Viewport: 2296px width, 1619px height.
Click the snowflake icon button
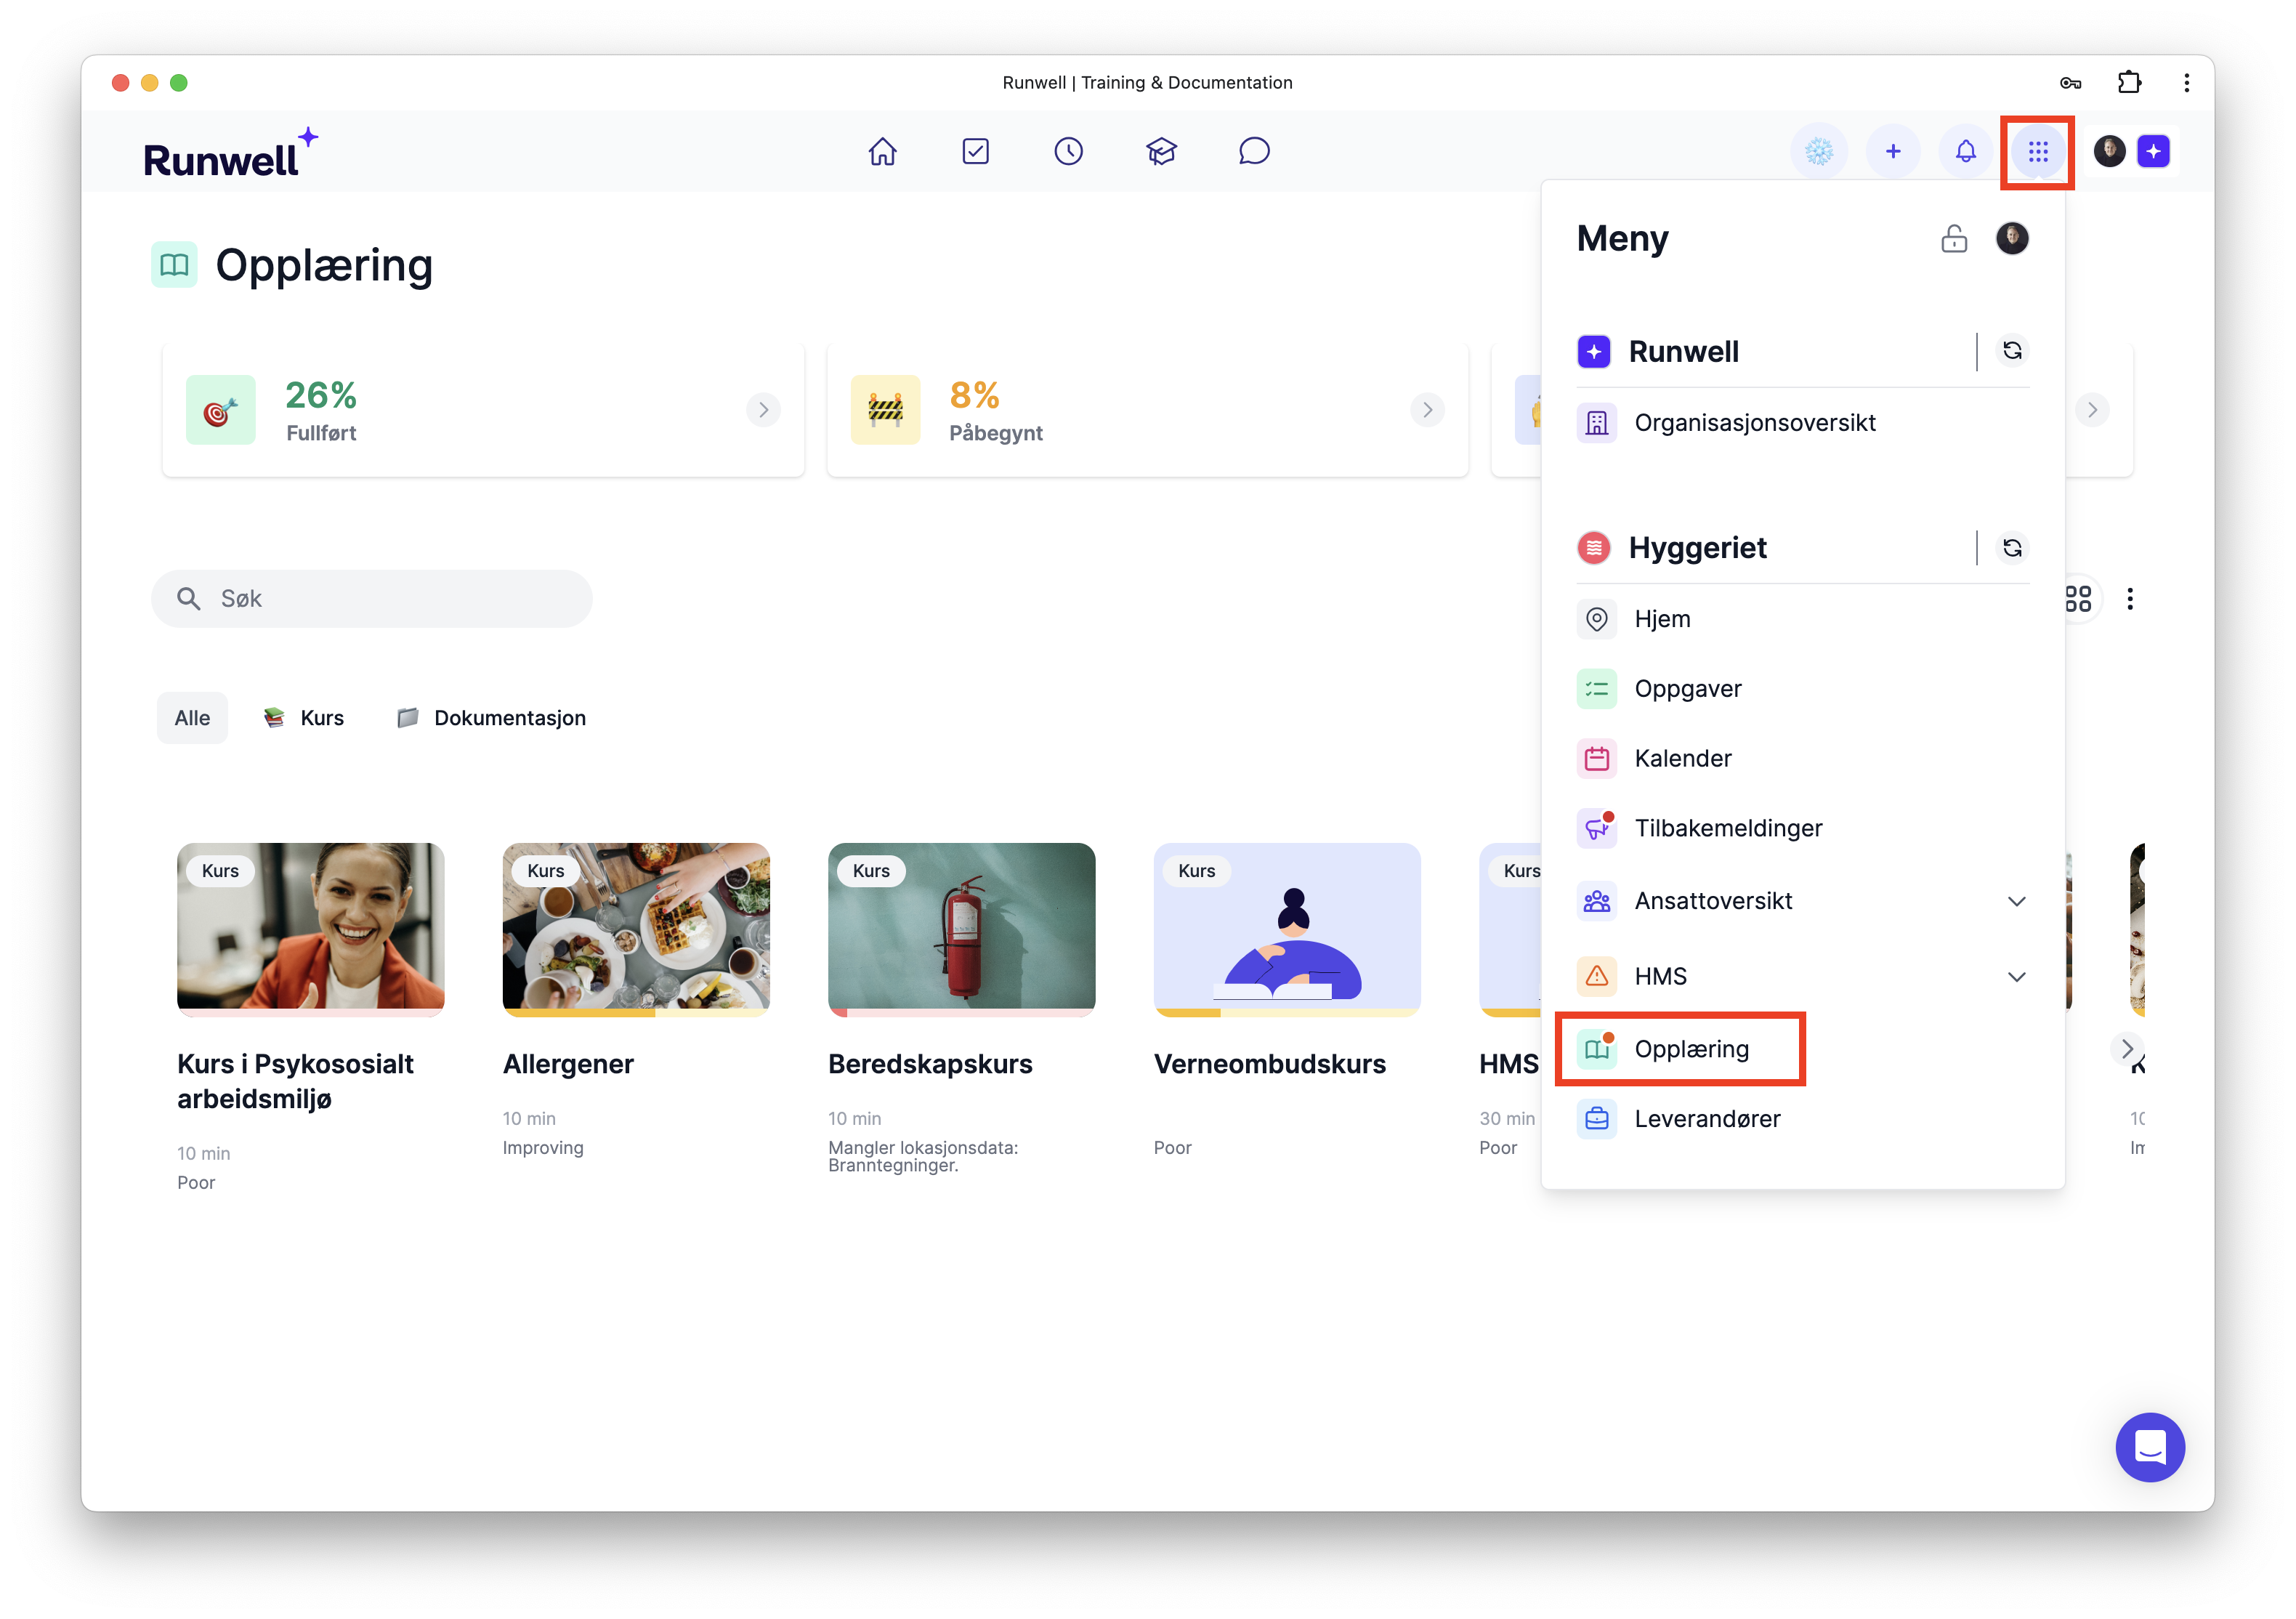pyautogui.click(x=1819, y=151)
